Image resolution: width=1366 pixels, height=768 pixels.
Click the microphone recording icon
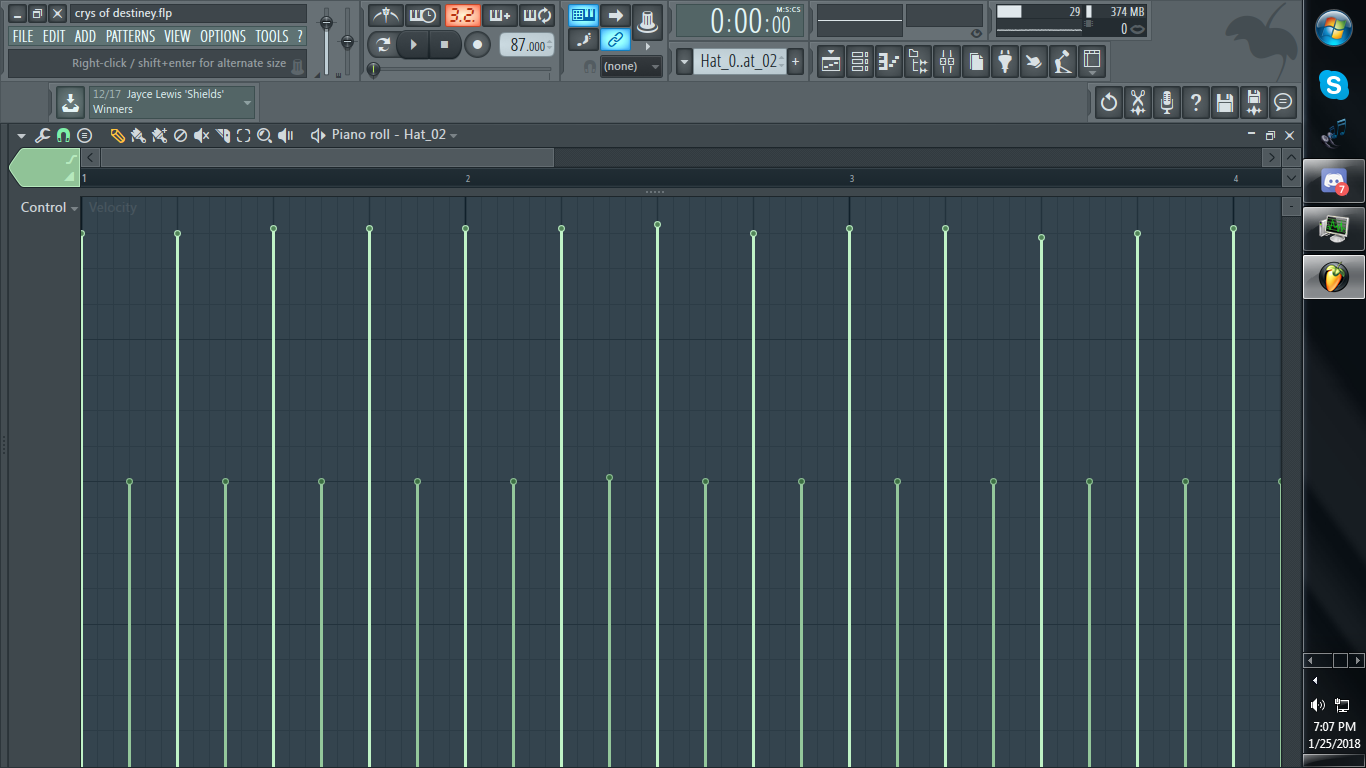[x=1167, y=102]
